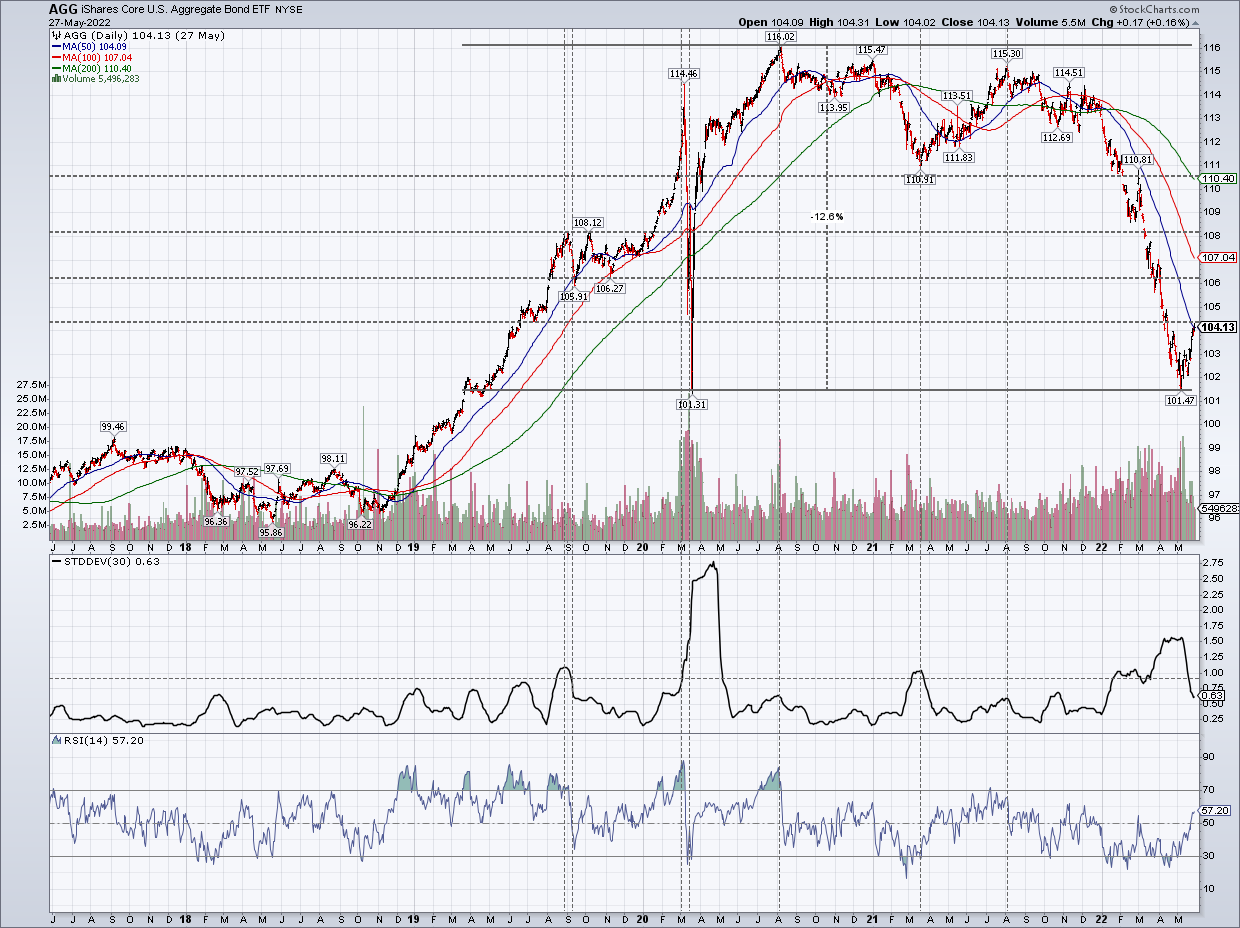
Task: Click the 116.02 peak price label
Action: coord(781,36)
